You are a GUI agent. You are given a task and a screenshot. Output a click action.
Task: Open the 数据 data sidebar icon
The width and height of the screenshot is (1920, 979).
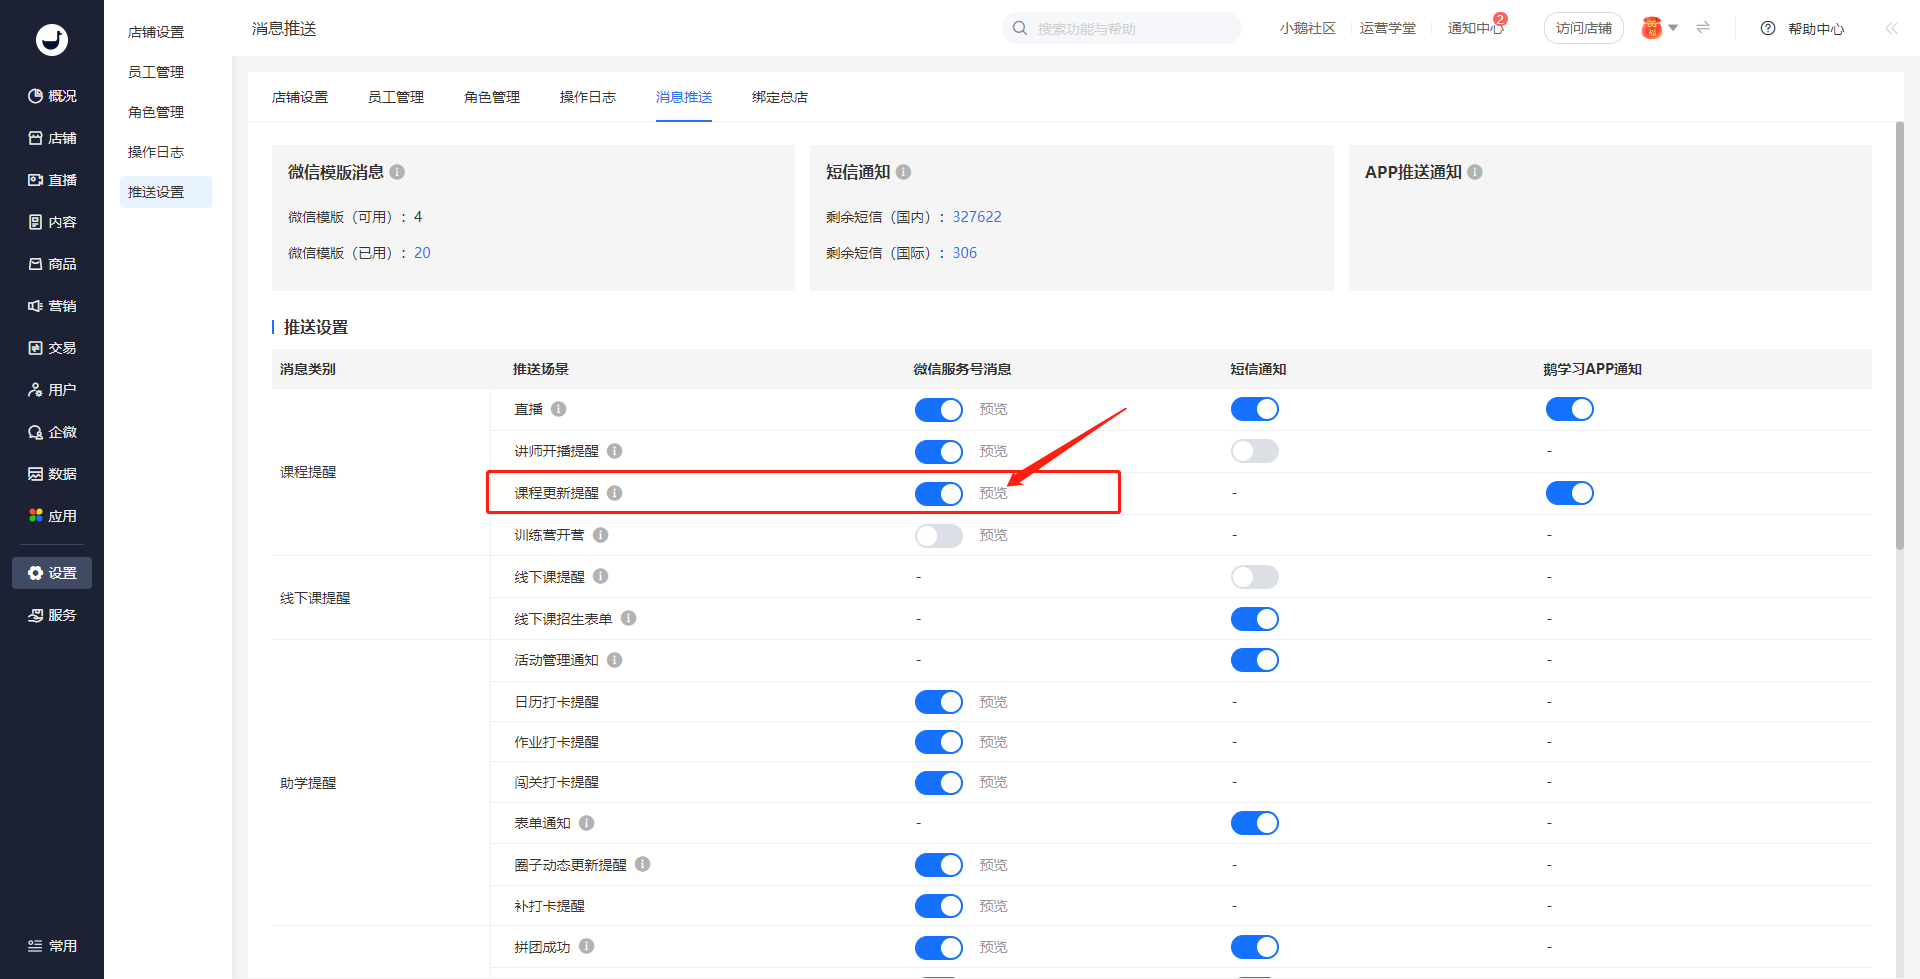pos(36,474)
